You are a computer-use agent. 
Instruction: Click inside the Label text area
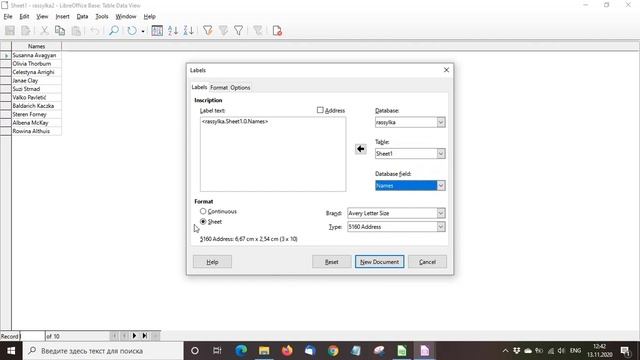pos(273,154)
